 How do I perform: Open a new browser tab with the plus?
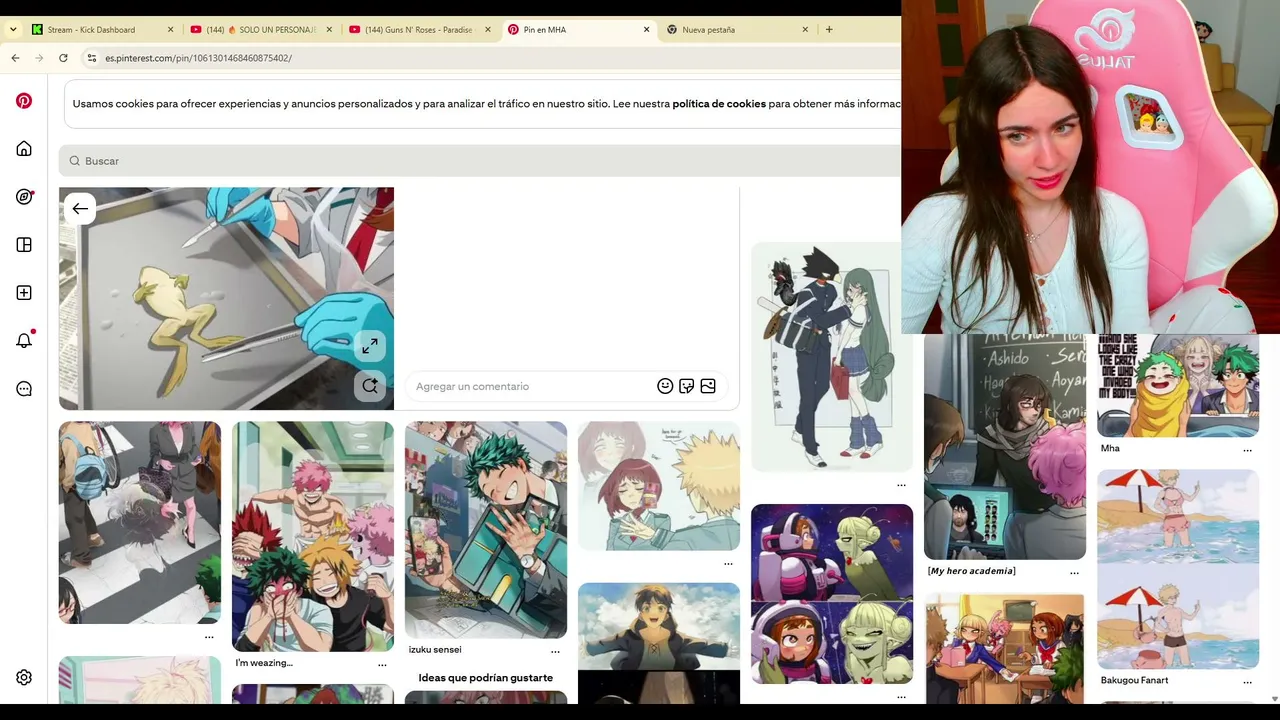829,30
